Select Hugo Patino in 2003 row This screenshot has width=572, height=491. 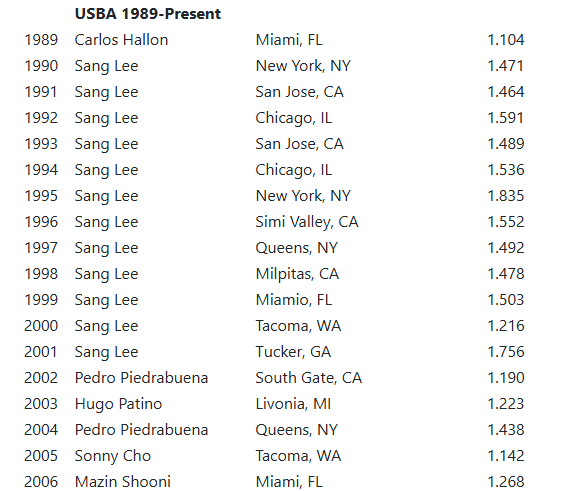tap(118, 404)
